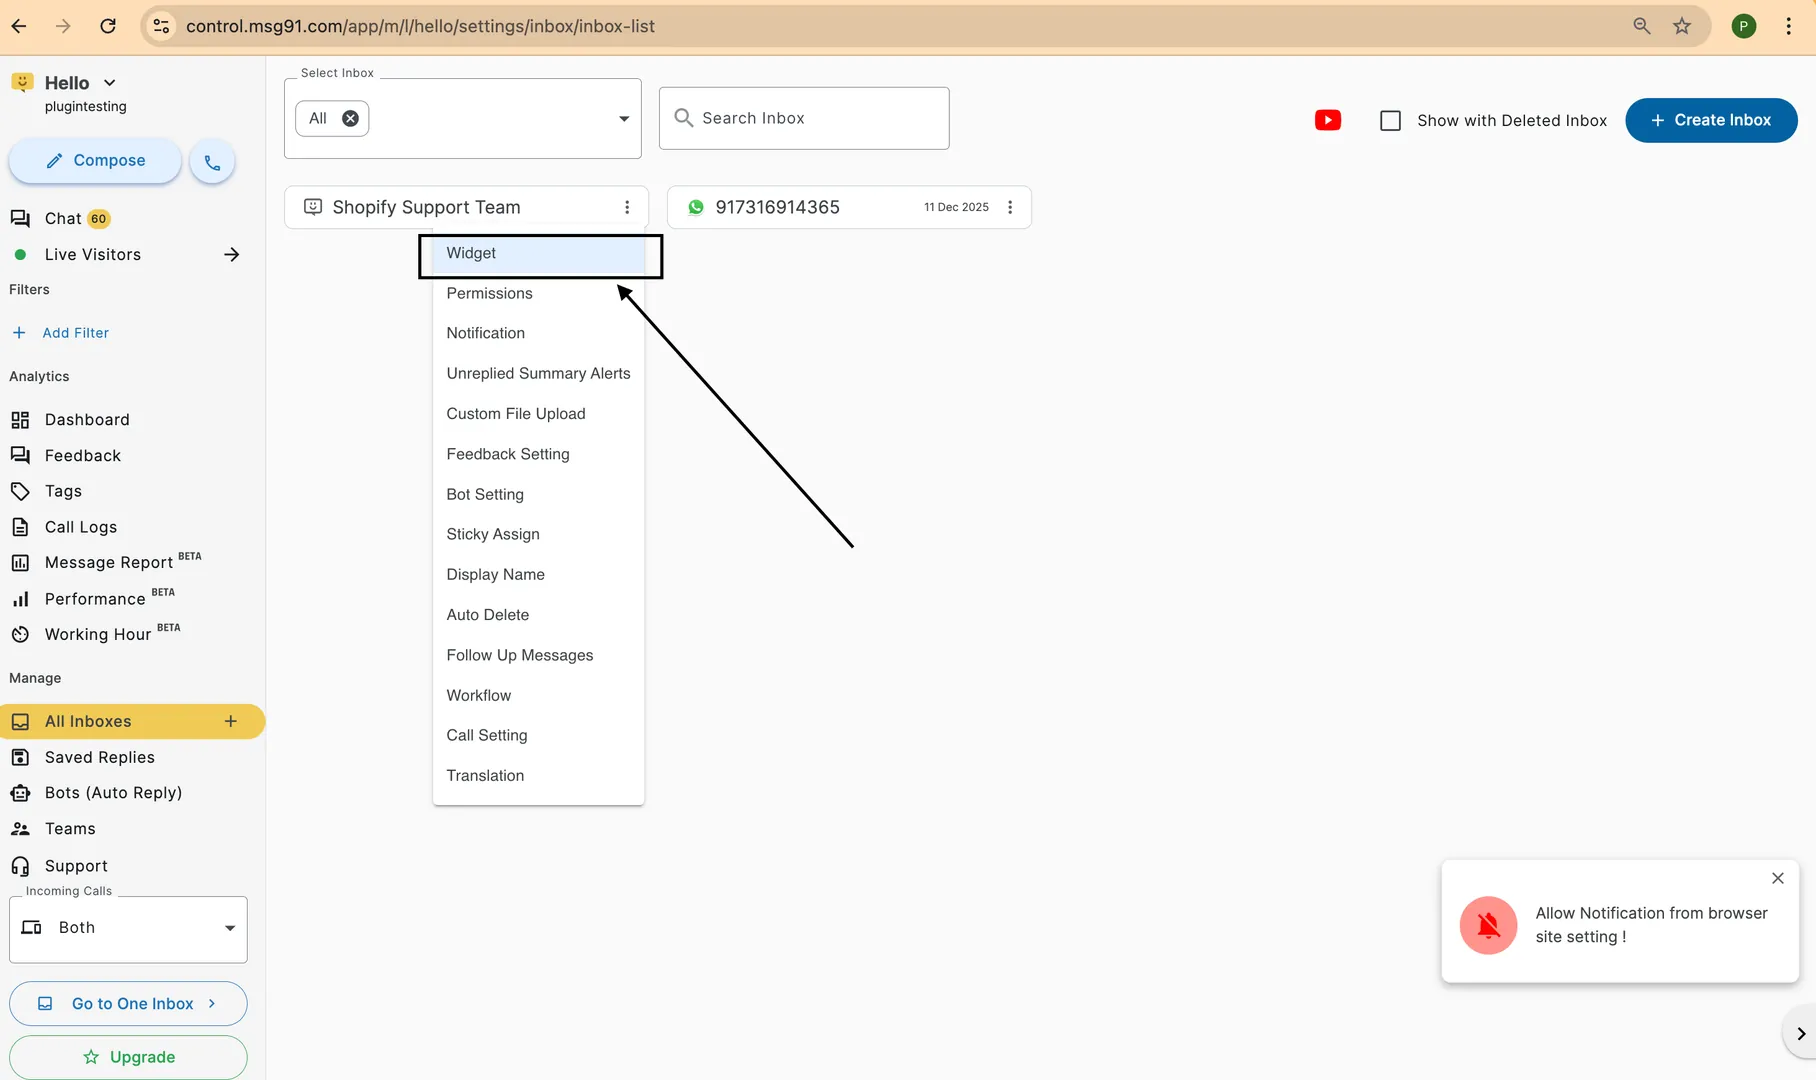Viewport: 1816px width, 1080px height.
Task: Toggle Show with Deleted Inbox checkbox
Action: coord(1390,120)
